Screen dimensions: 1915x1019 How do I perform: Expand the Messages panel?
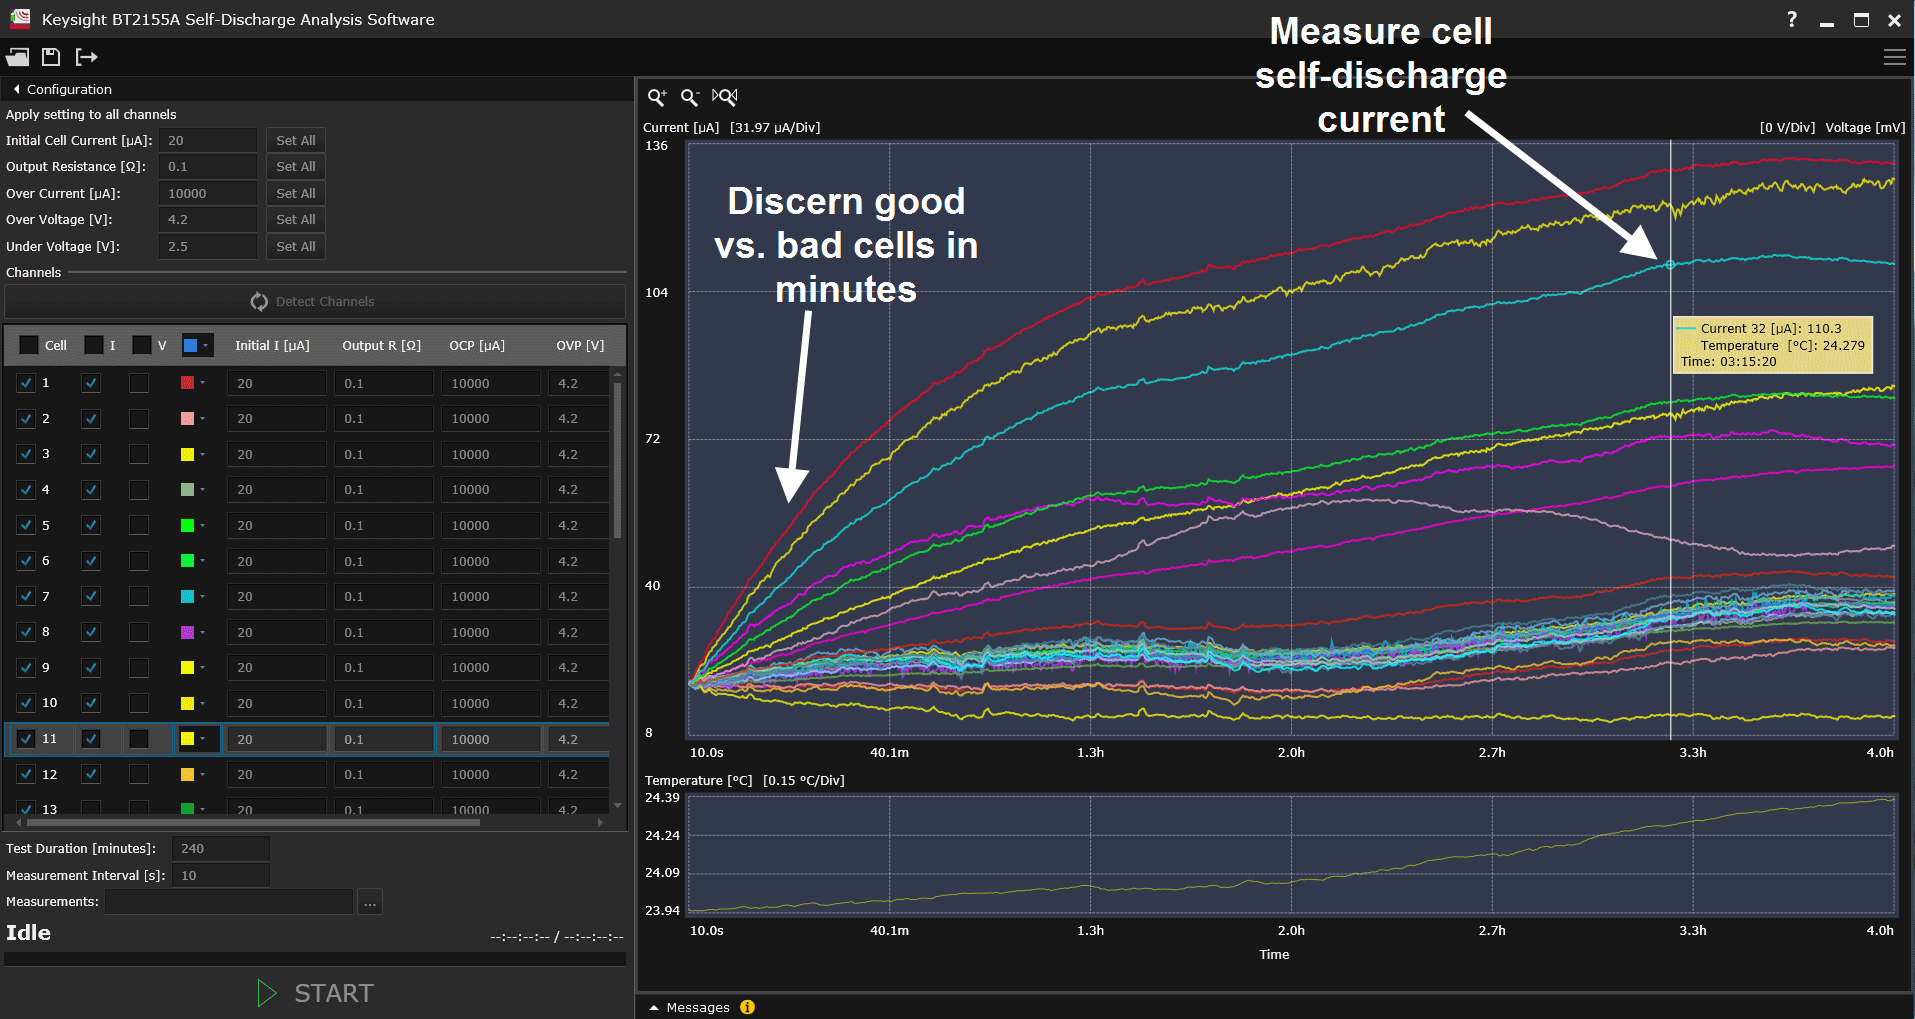654,1008
